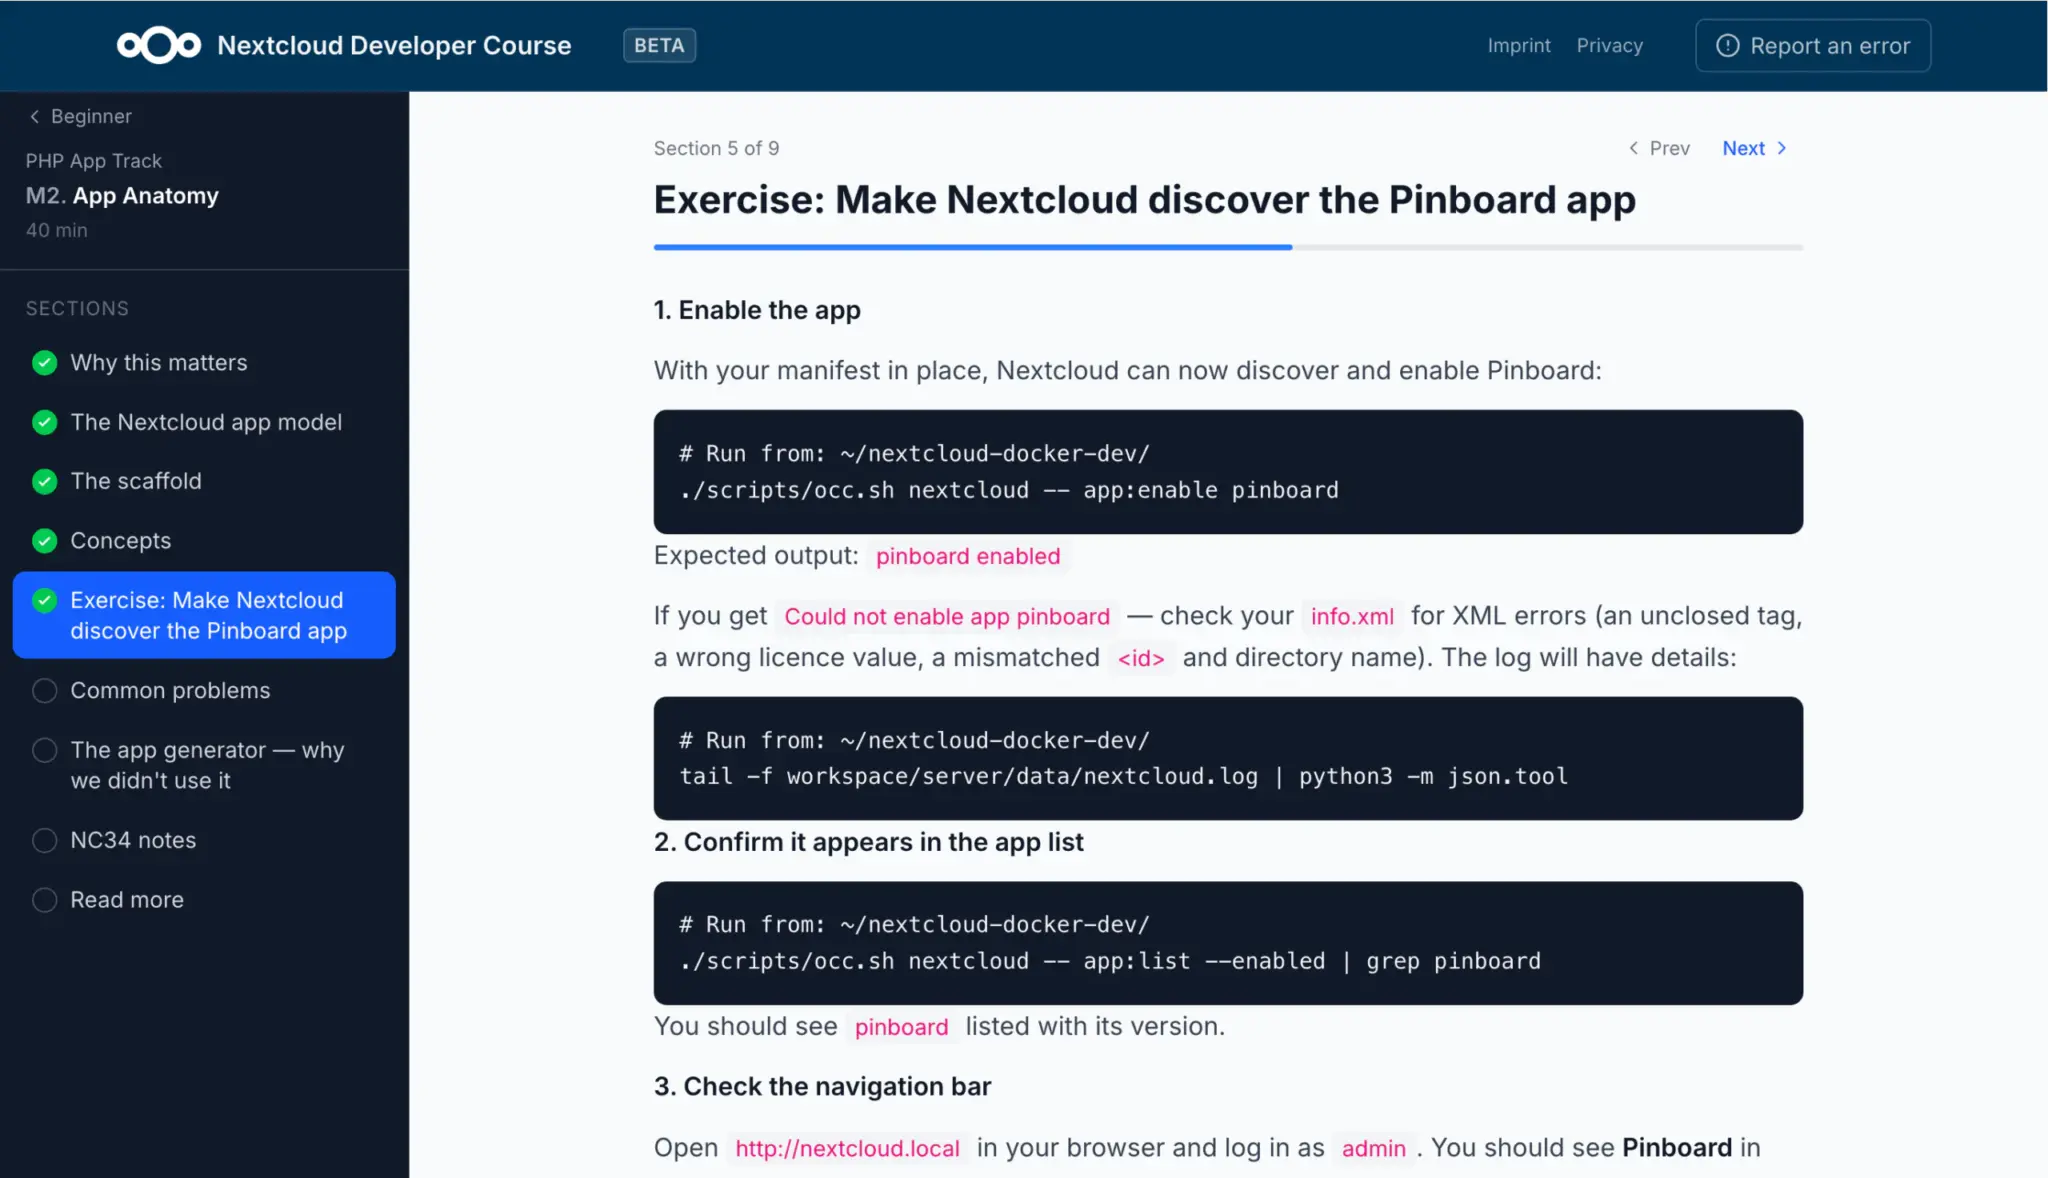
Task: Click the 'pinboard enabled' inline code
Action: pyautogui.click(x=967, y=556)
